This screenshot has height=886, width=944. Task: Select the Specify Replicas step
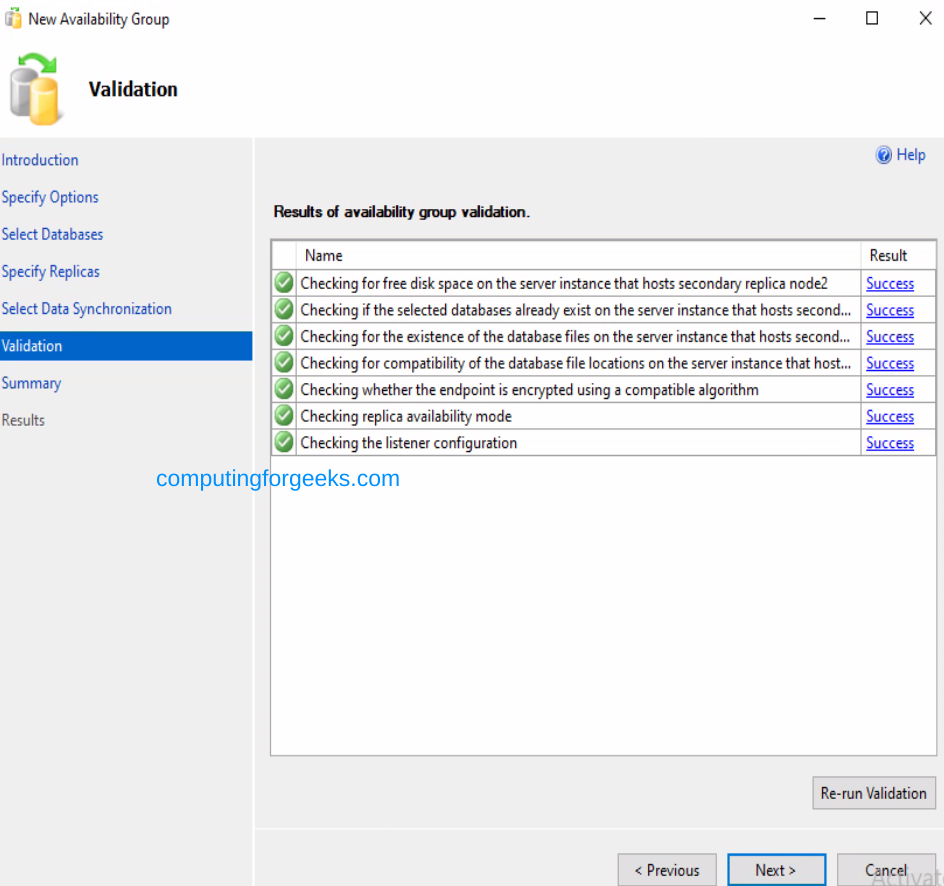coord(51,271)
